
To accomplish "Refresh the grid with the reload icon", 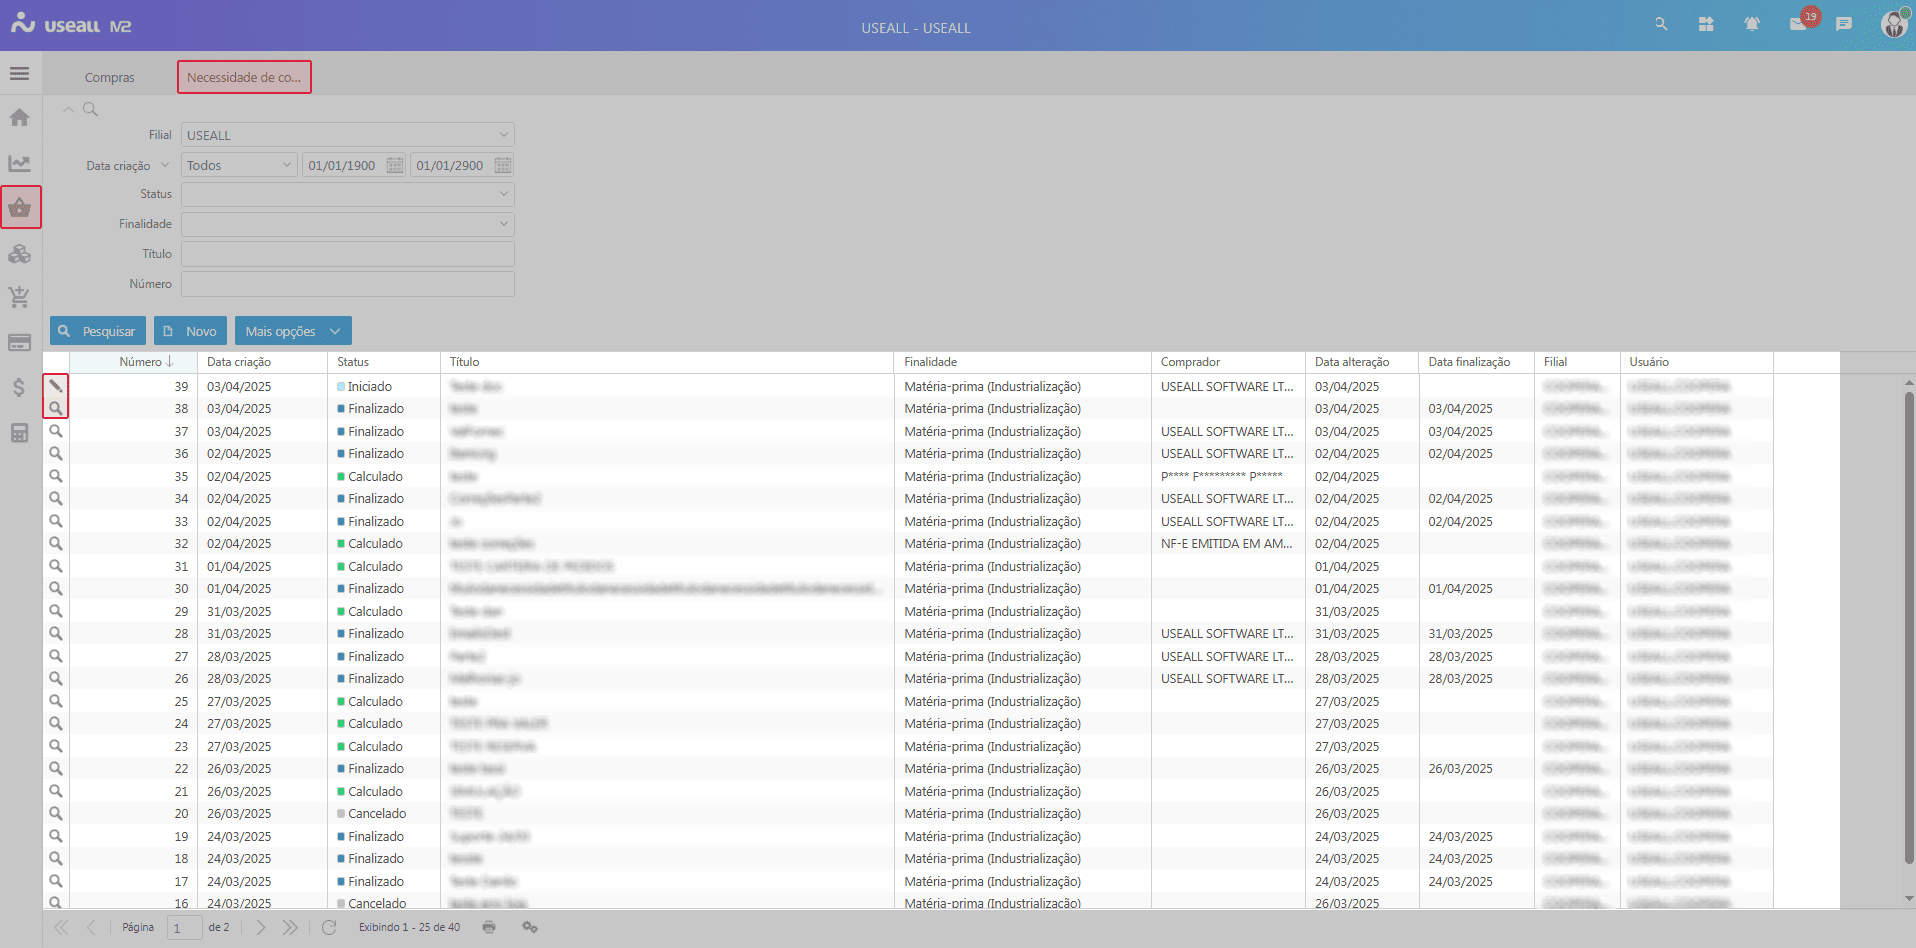I will pos(329,927).
